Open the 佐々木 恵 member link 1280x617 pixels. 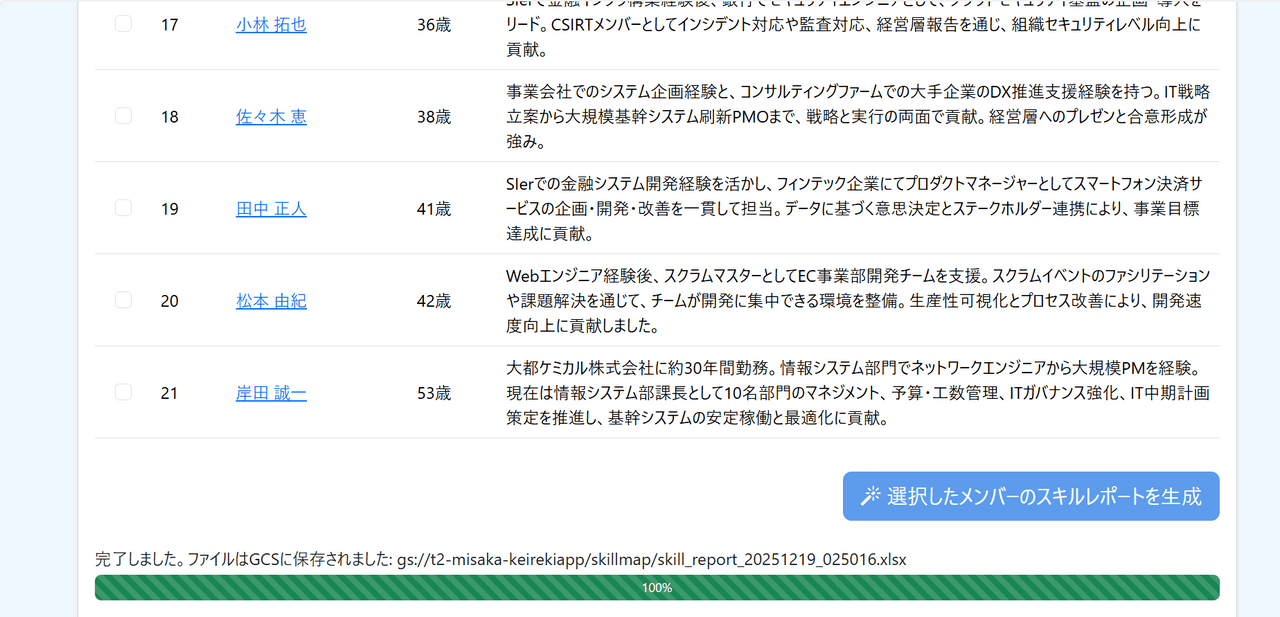[271, 117]
